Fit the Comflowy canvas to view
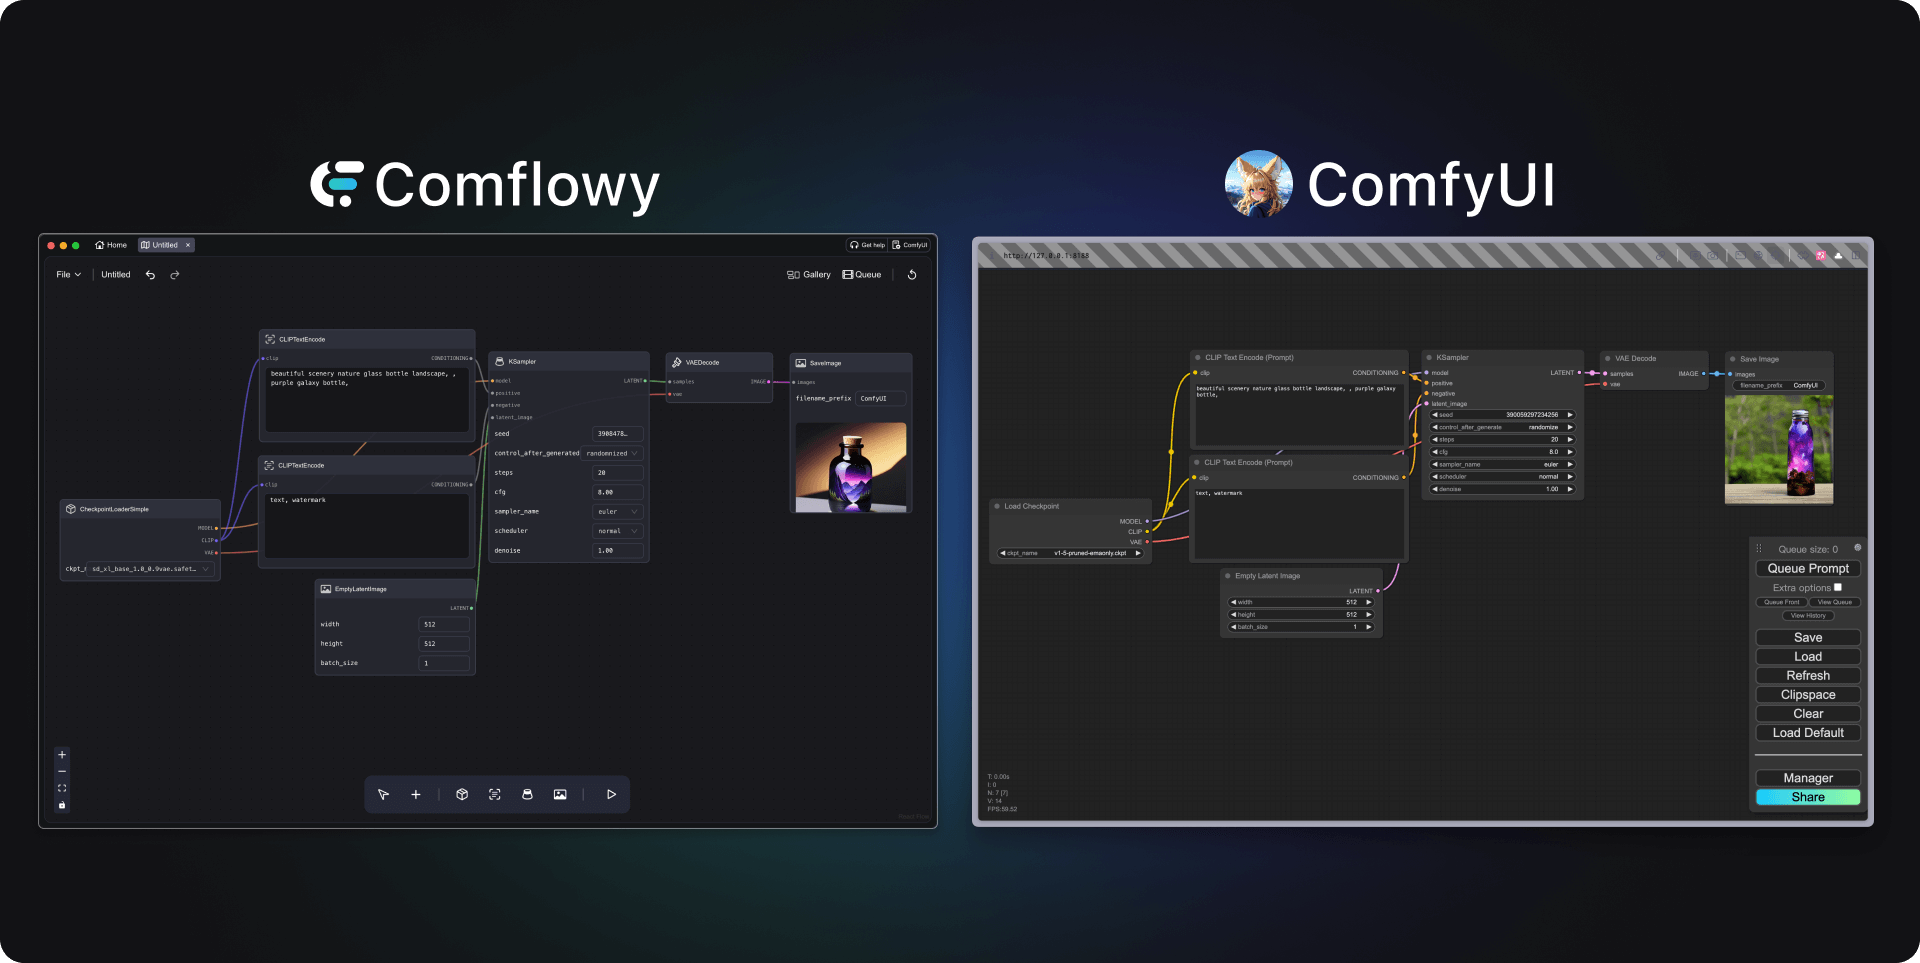Image resolution: width=1920 pixels, height=963 pixels. pos(62,788)
